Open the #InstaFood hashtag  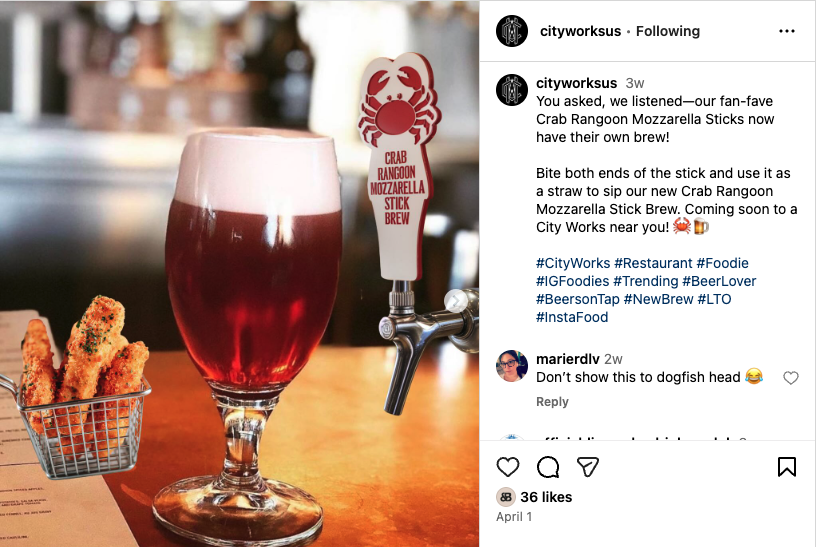click(x=572, y=317)
